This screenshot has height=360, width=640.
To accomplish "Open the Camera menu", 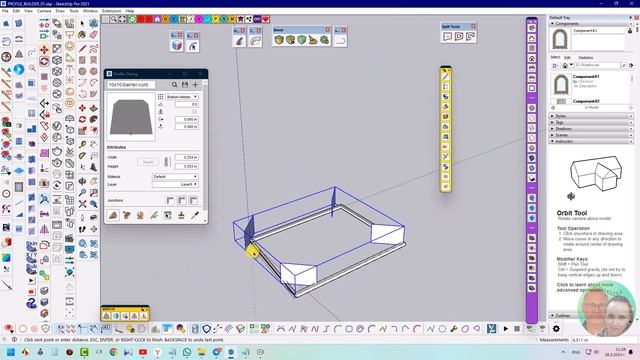I will [x=44, y=11].
